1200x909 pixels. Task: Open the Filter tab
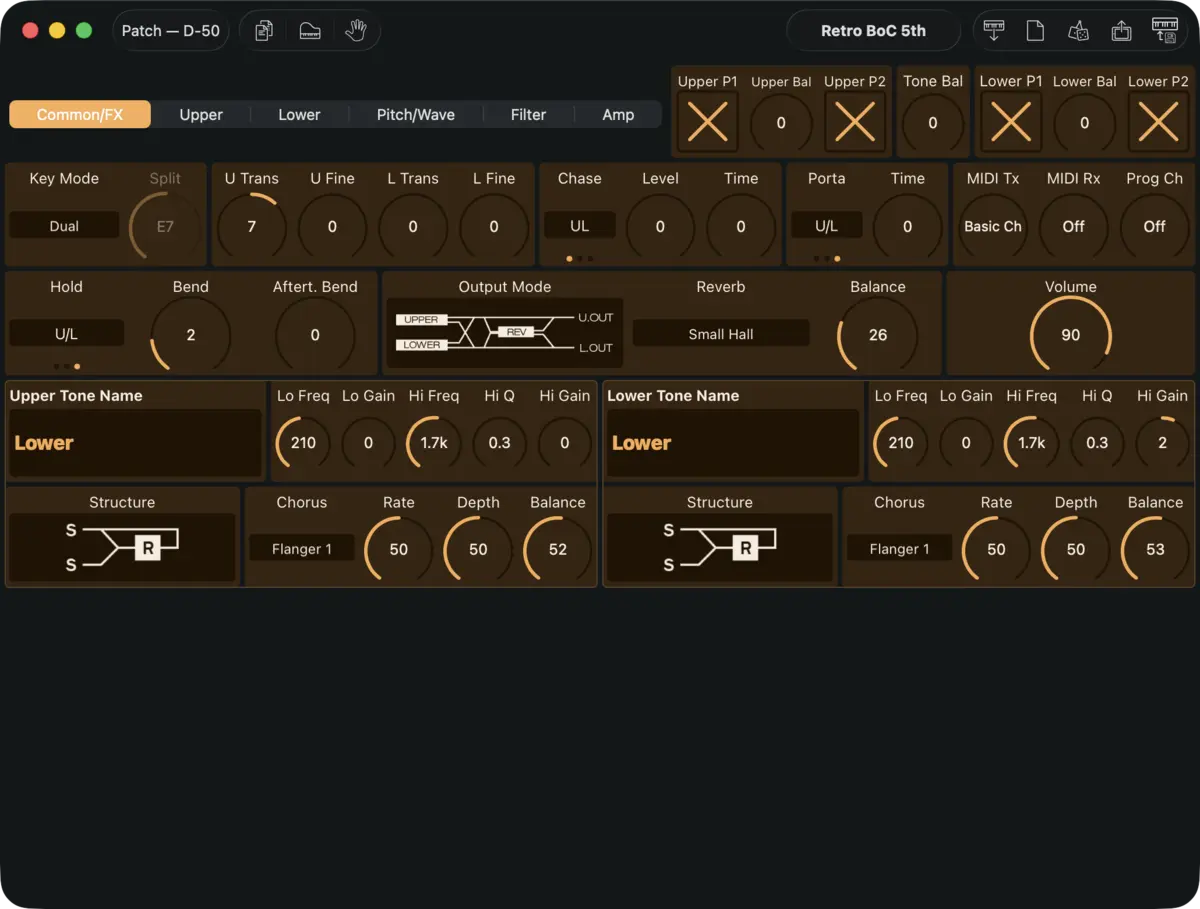point(528,115)
